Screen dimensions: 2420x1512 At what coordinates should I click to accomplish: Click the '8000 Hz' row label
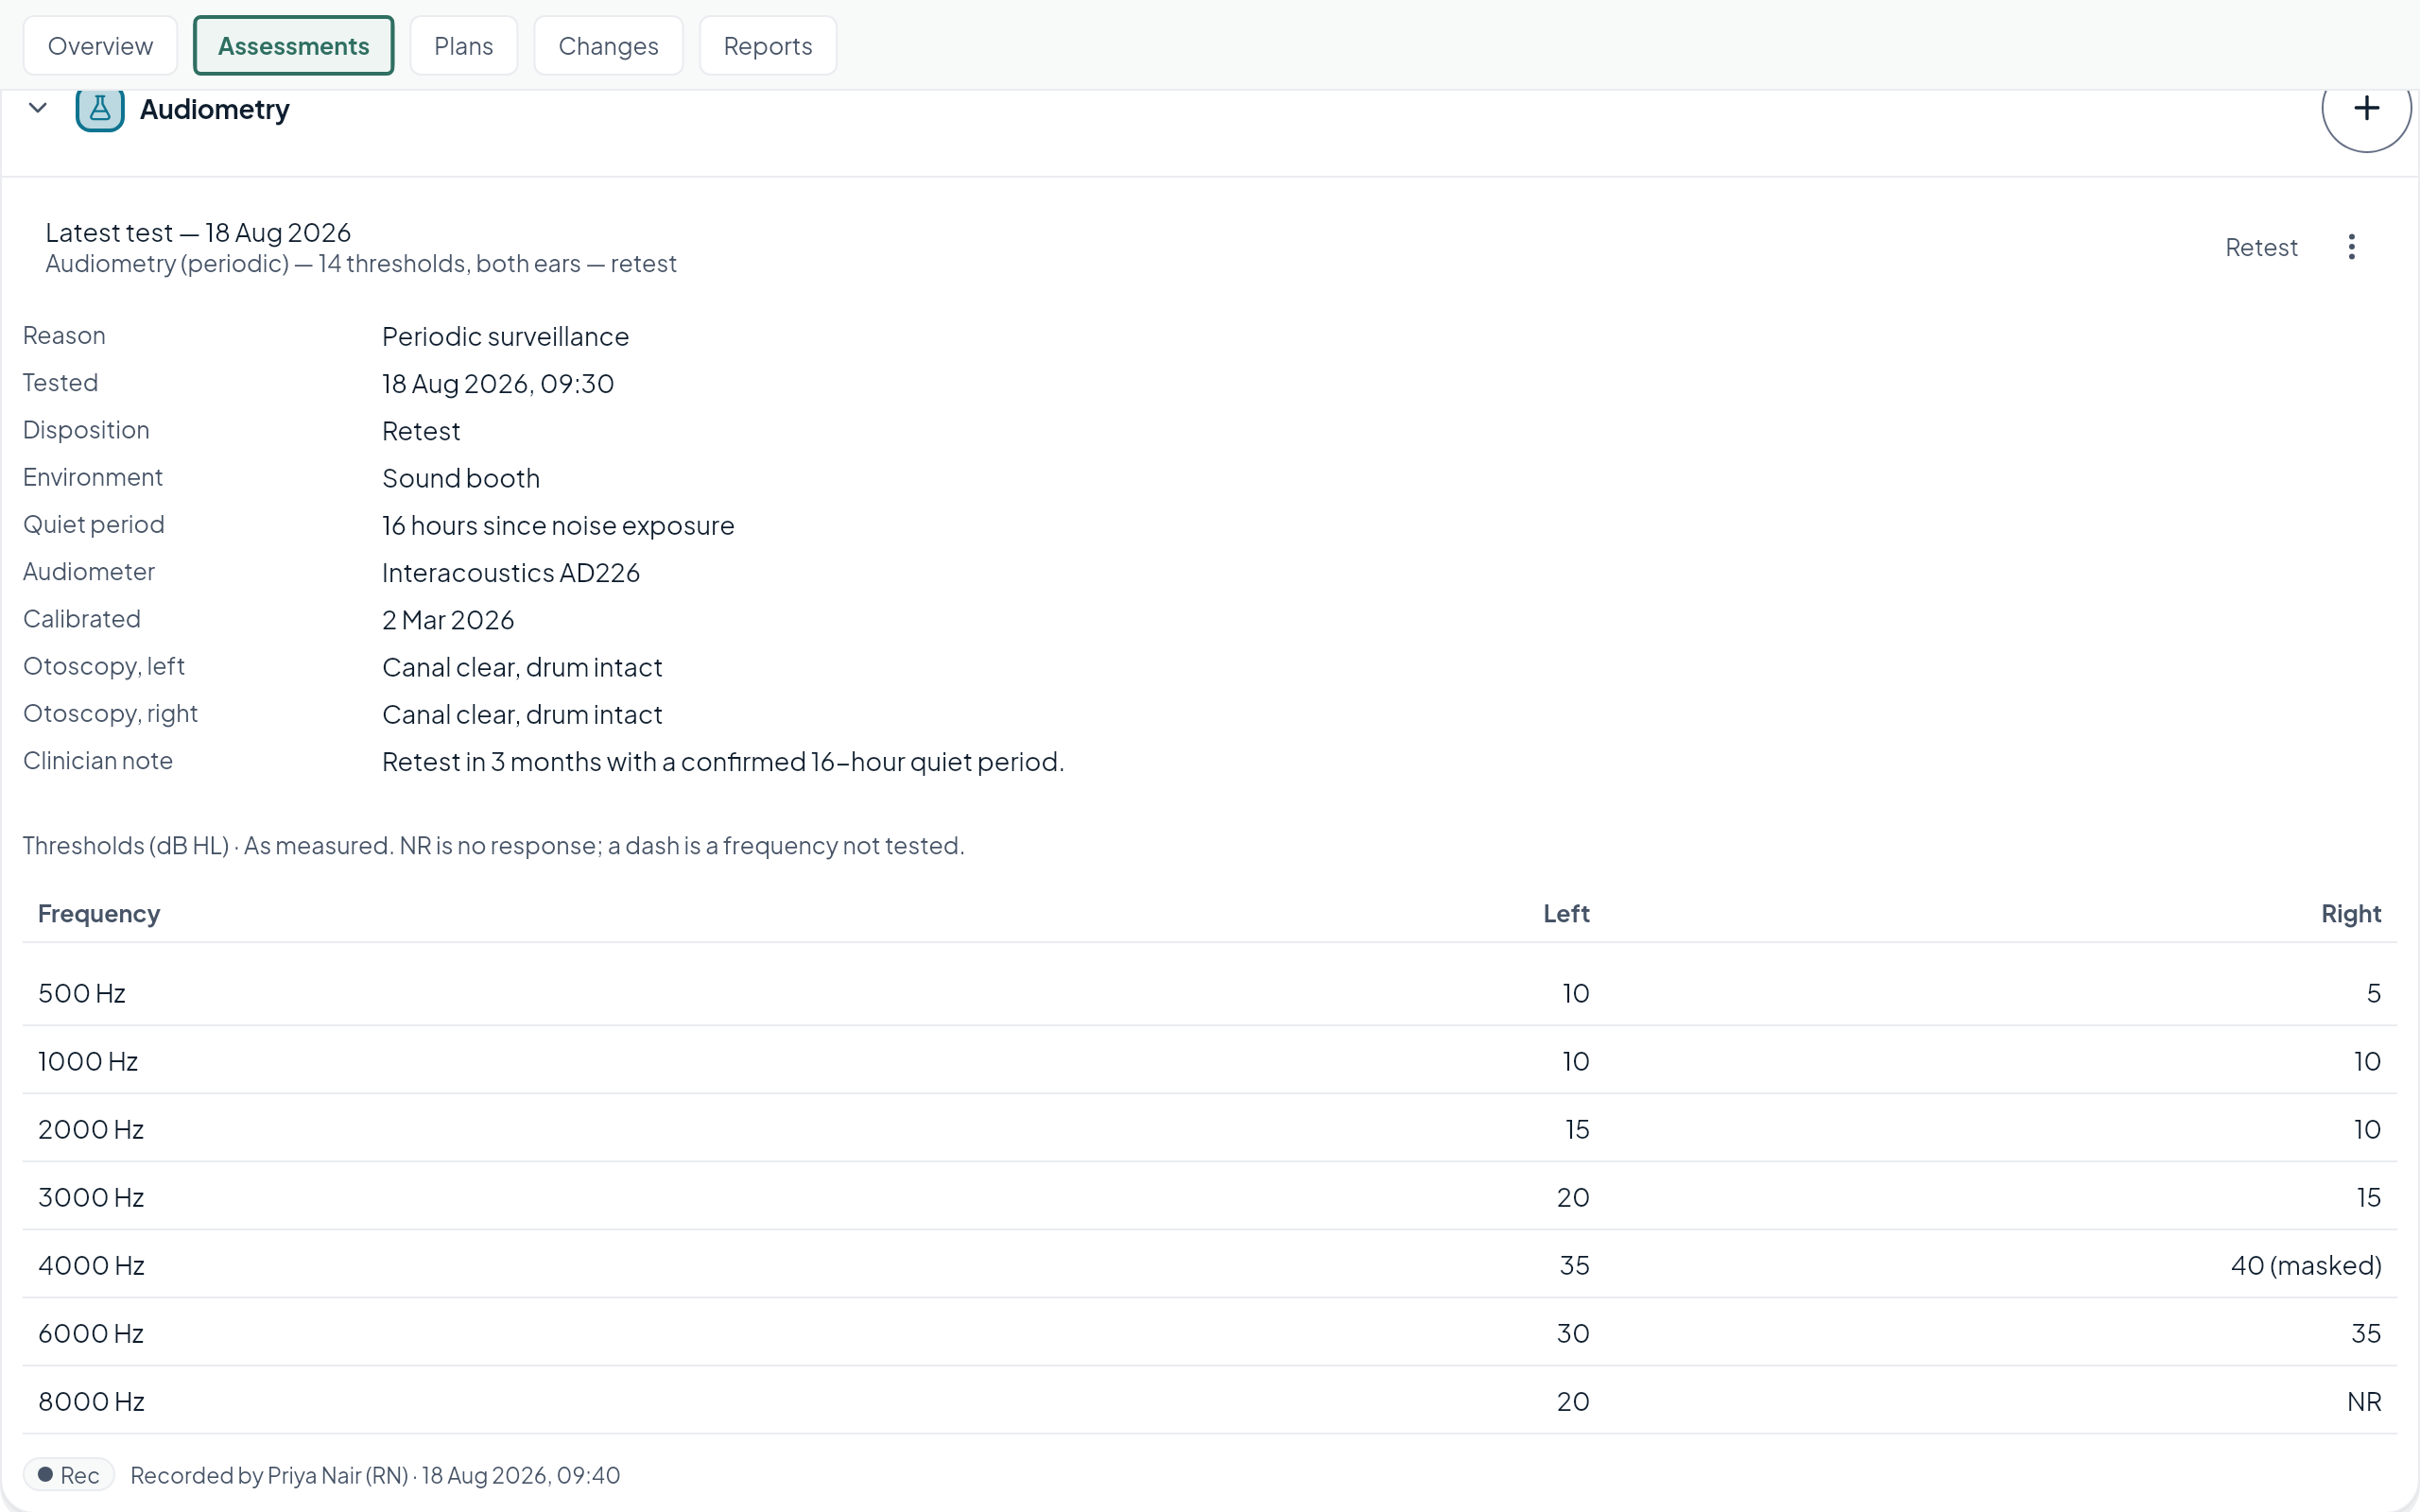[x=91, y=1401]
